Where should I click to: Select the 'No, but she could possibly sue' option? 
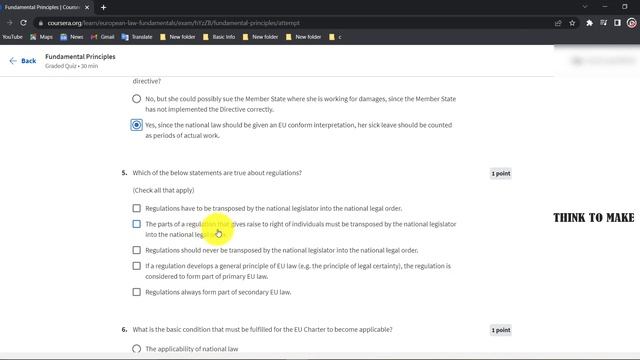coord(136,99)
